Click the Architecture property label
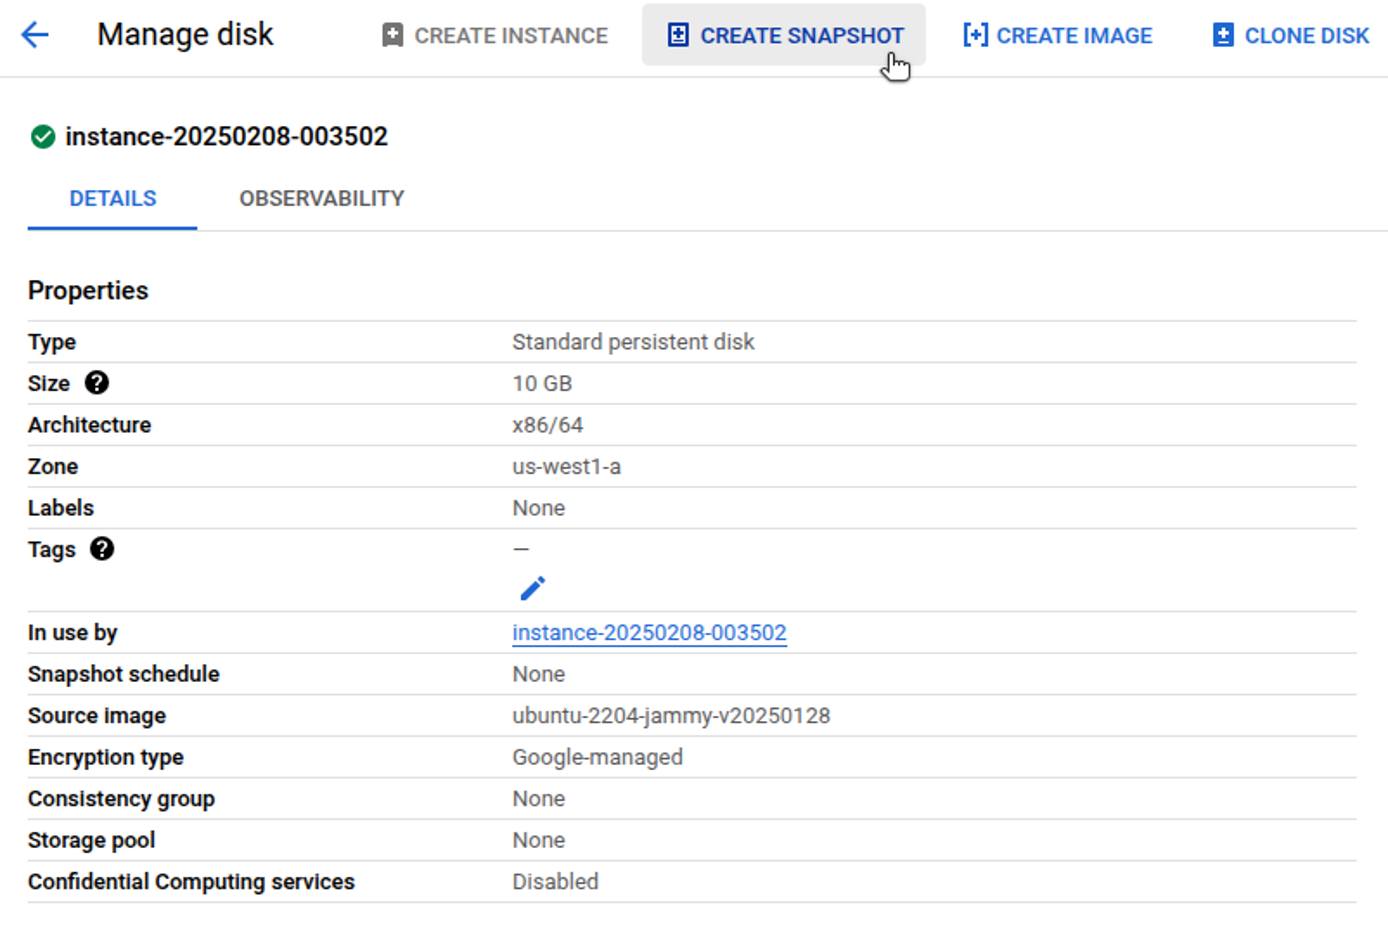 [90, 425]
